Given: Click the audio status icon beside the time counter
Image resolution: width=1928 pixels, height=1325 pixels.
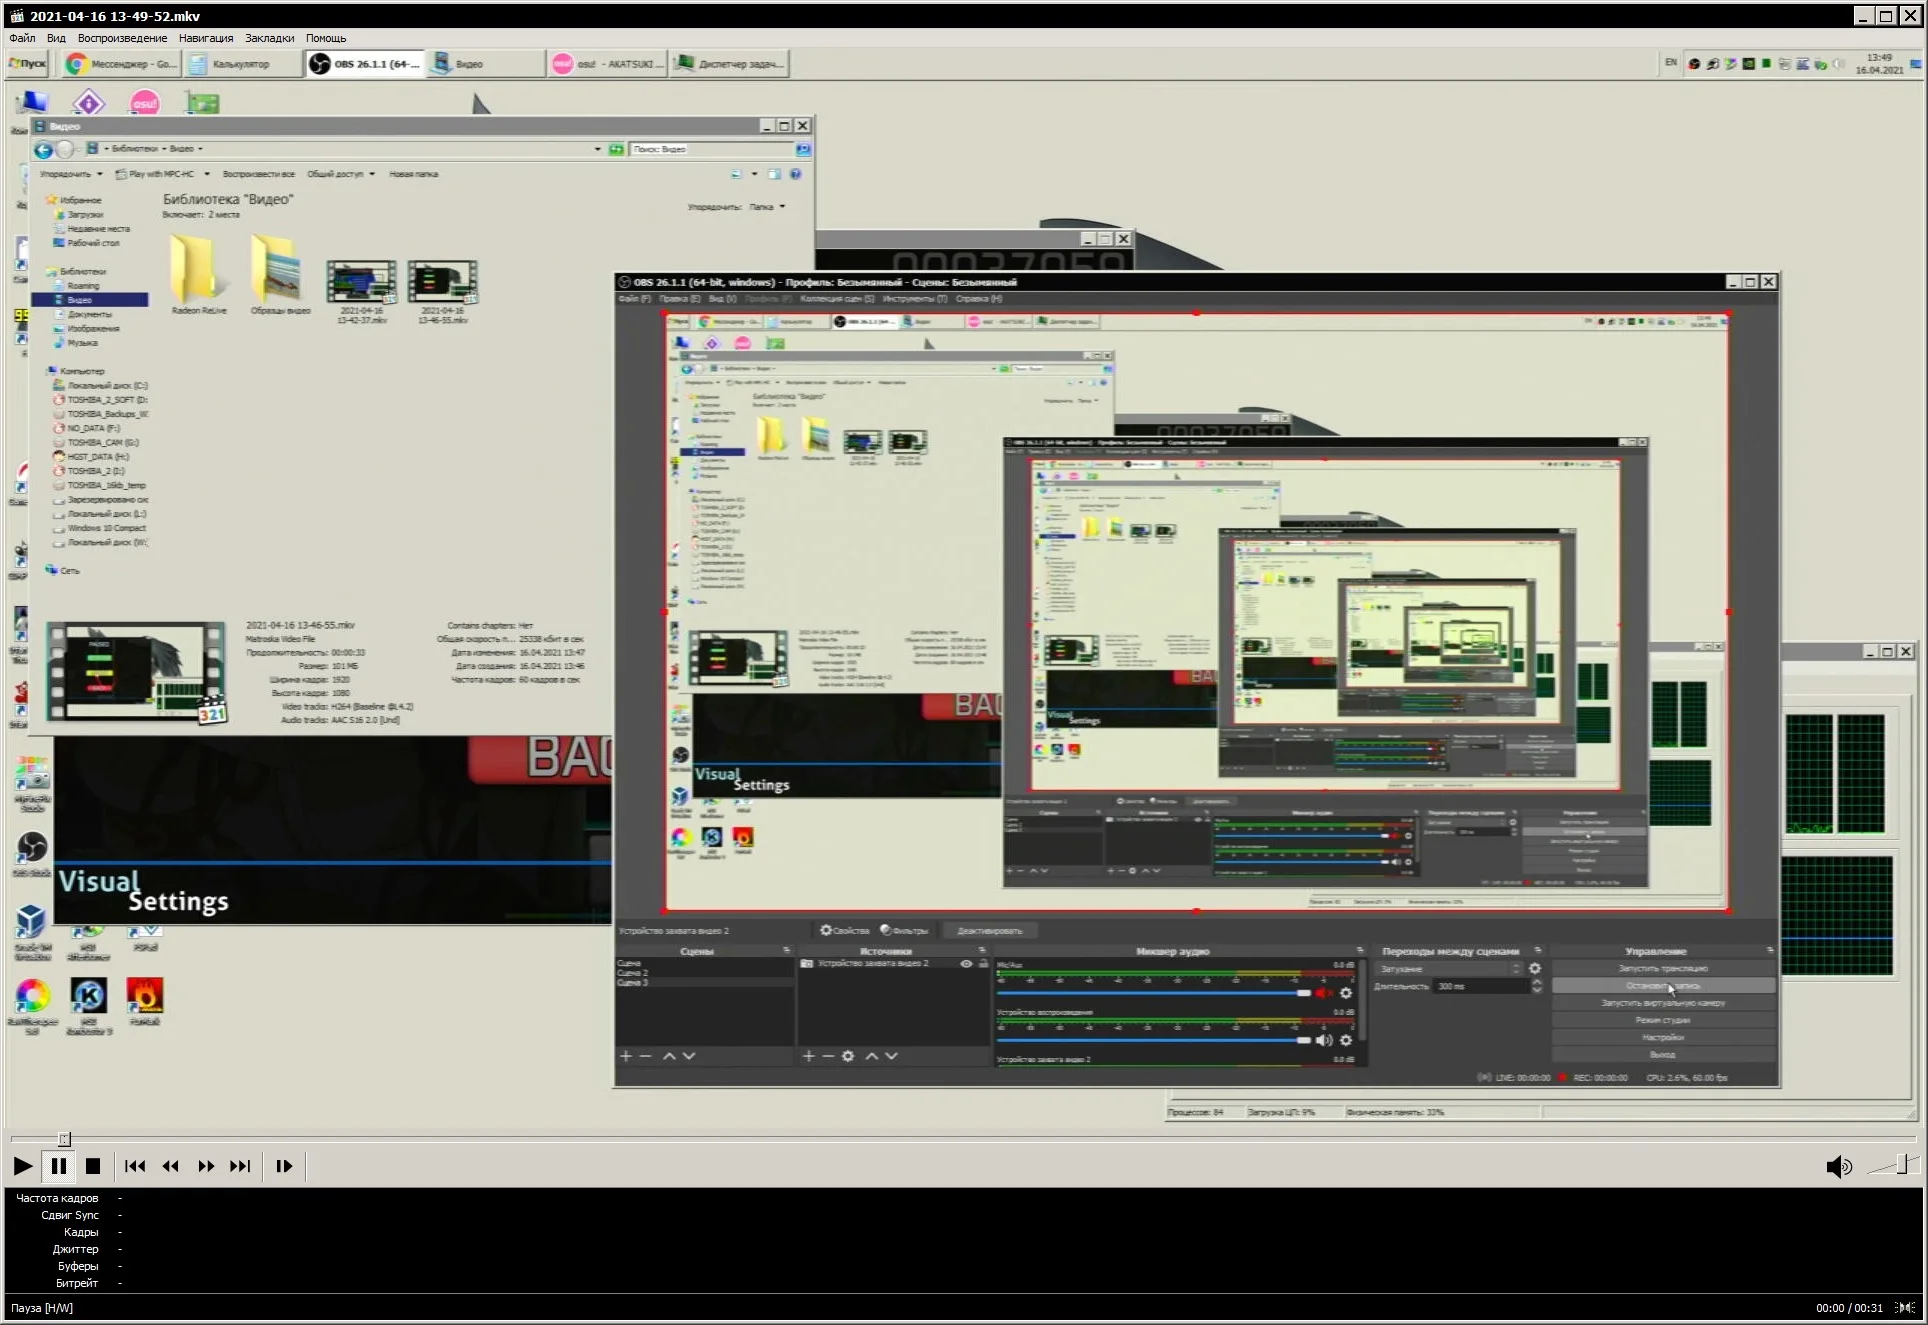Looking at the screenshot, I should [x=1905, y=1307].
